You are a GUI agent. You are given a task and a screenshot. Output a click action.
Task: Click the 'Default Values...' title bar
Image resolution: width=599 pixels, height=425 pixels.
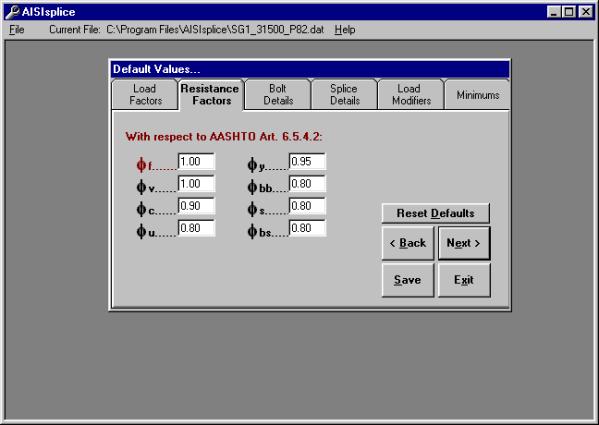point(310,69)
